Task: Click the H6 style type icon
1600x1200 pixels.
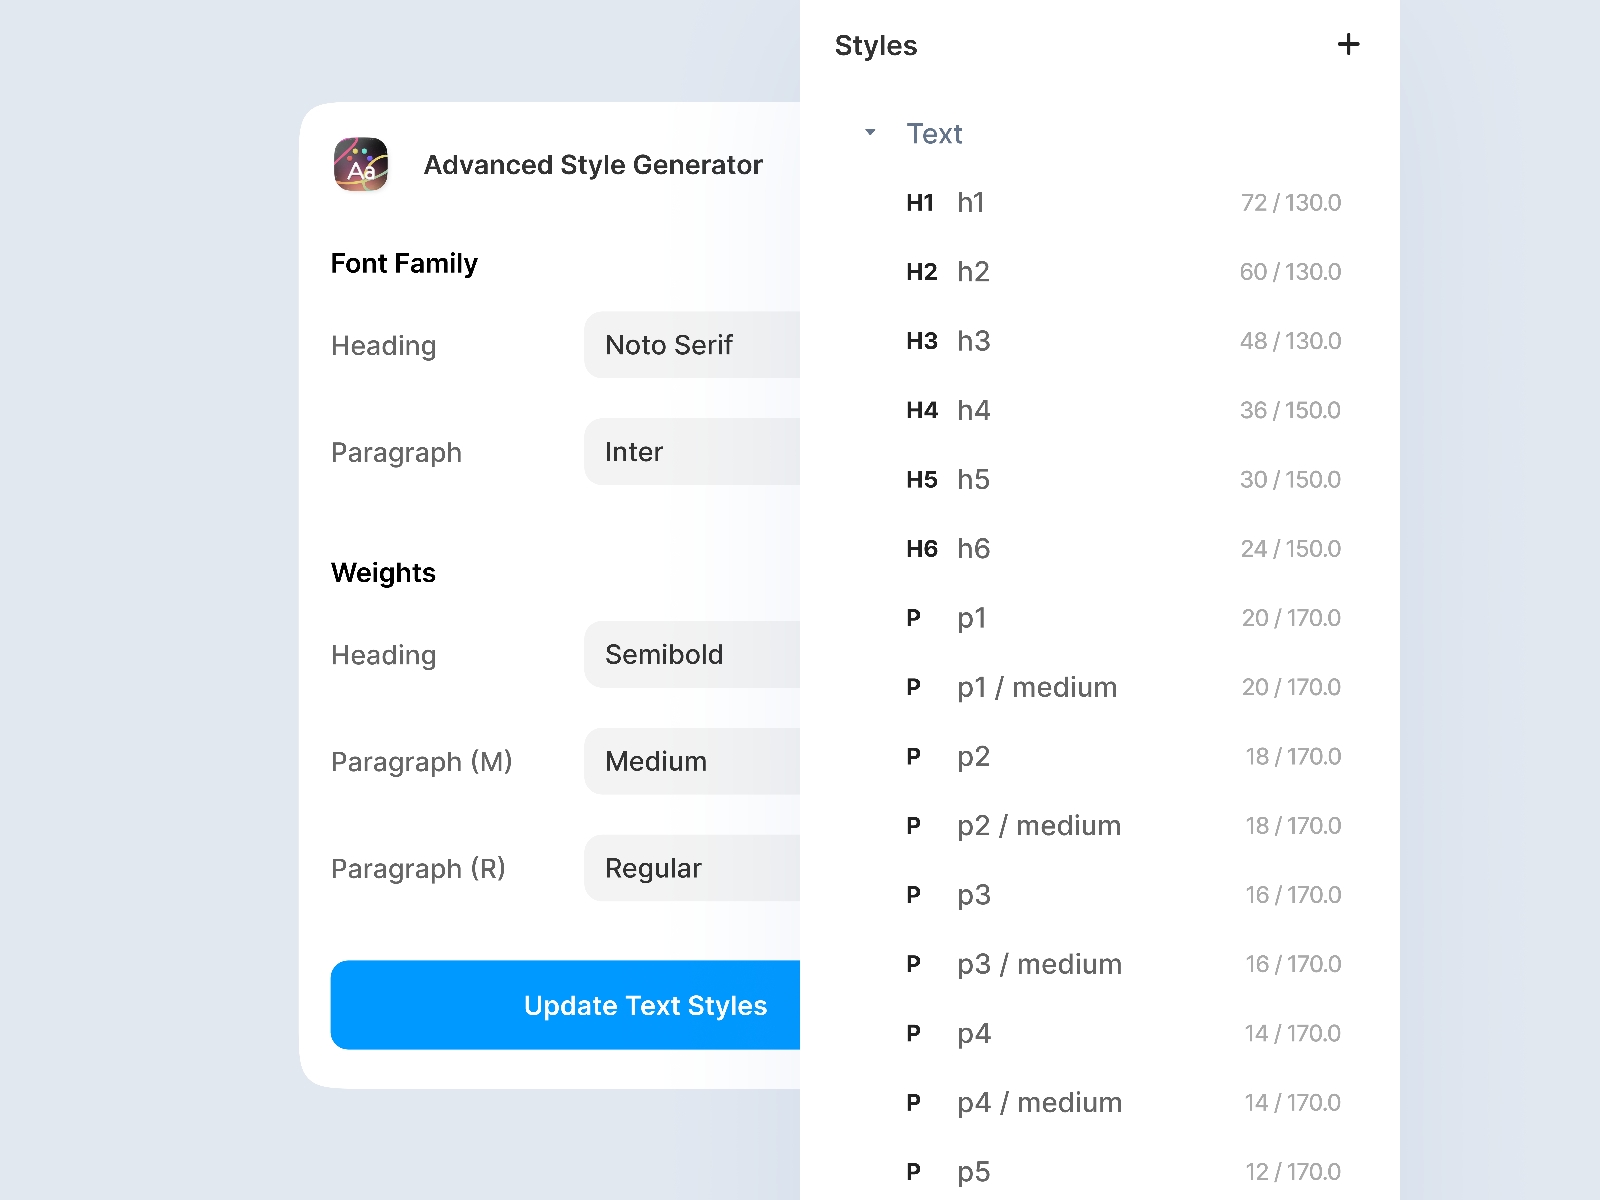Action: coord(921,548)
